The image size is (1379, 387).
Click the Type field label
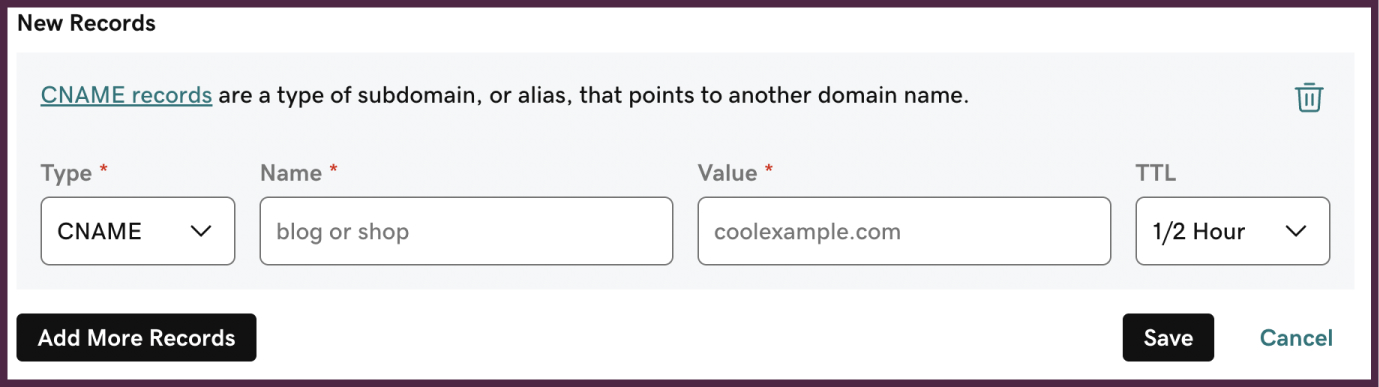(66, 173)
